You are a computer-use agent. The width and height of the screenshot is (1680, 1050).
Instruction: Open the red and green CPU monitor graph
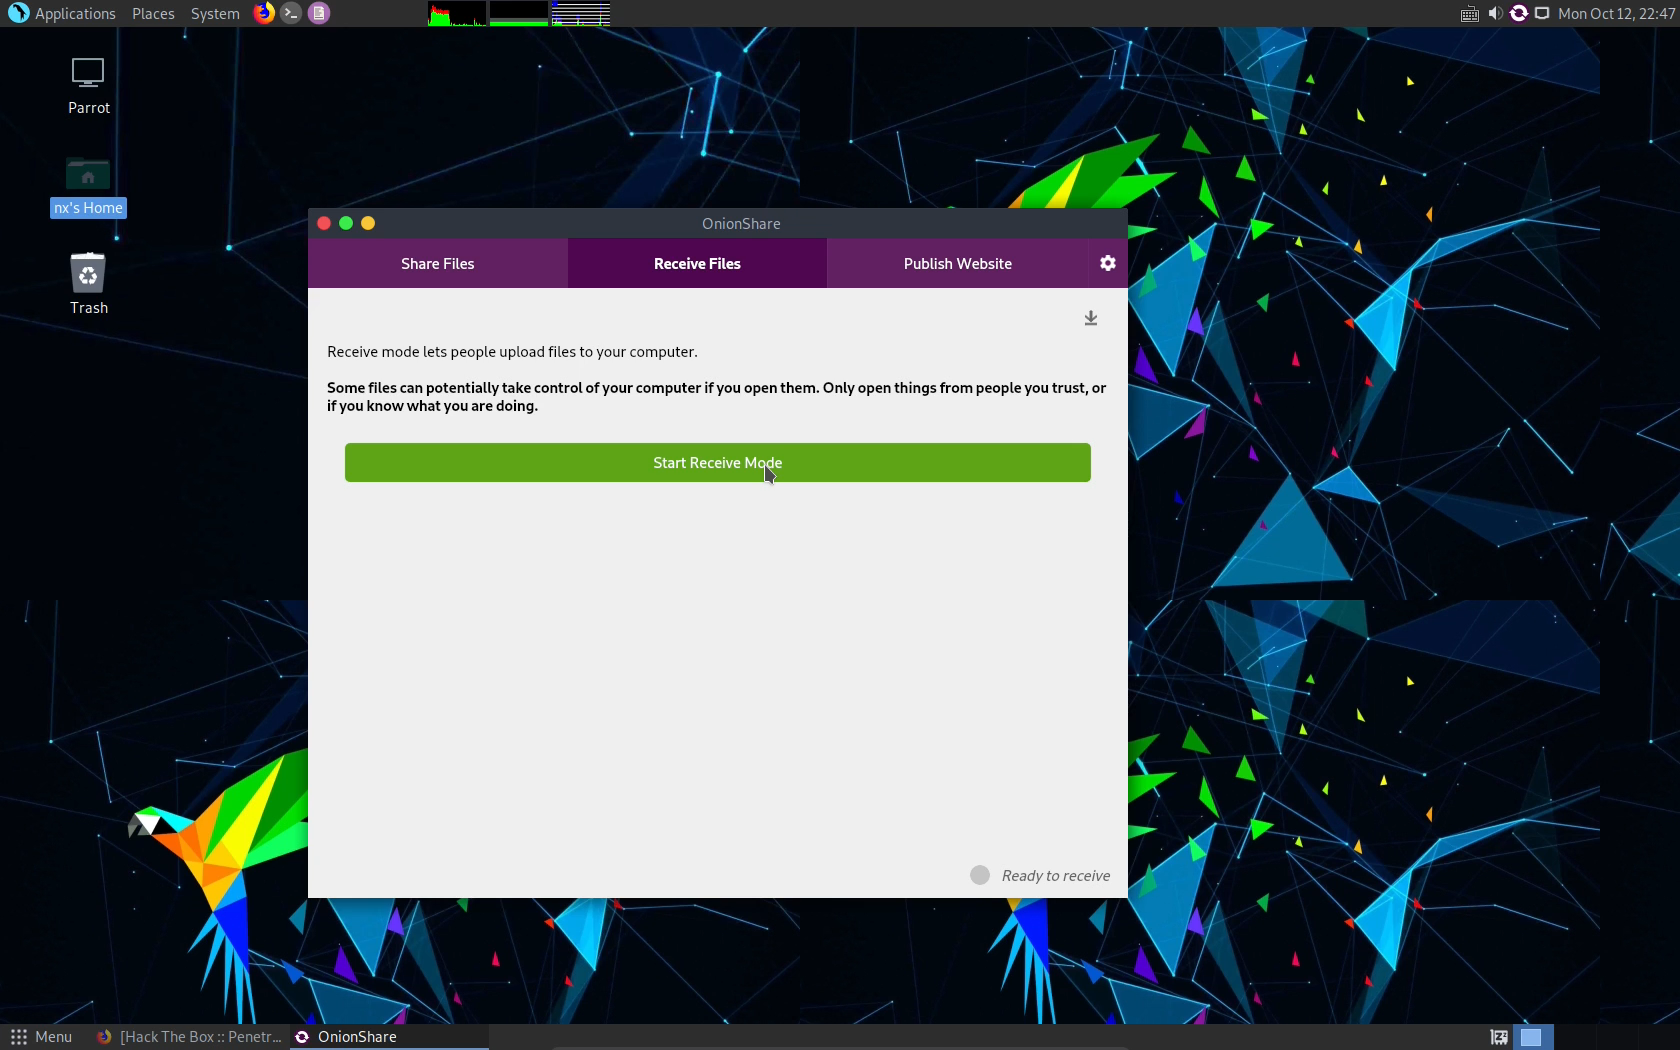(x=457, y=13)
